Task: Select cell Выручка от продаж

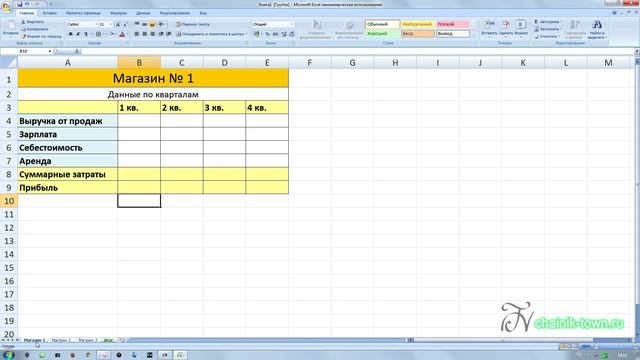Action: pos(68,121)
